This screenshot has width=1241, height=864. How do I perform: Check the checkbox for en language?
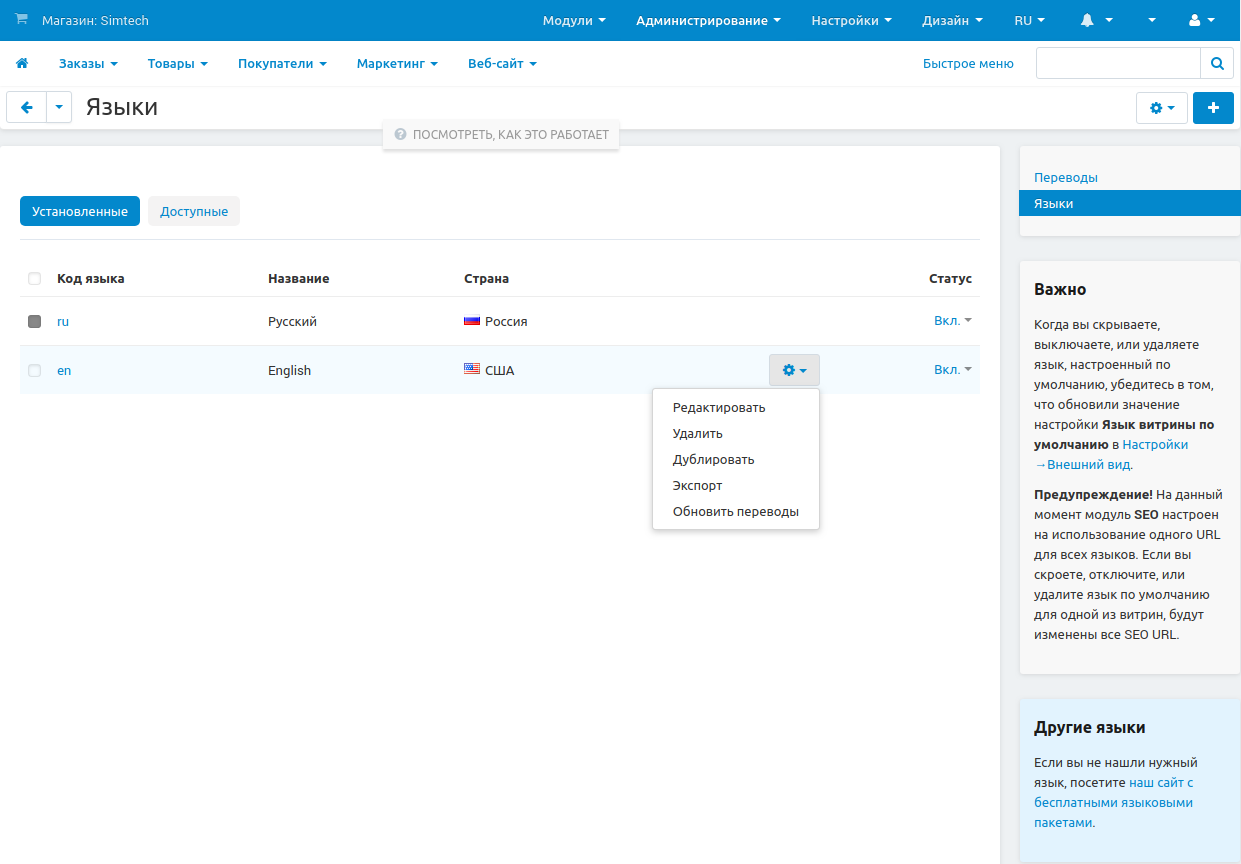point(35,371)
